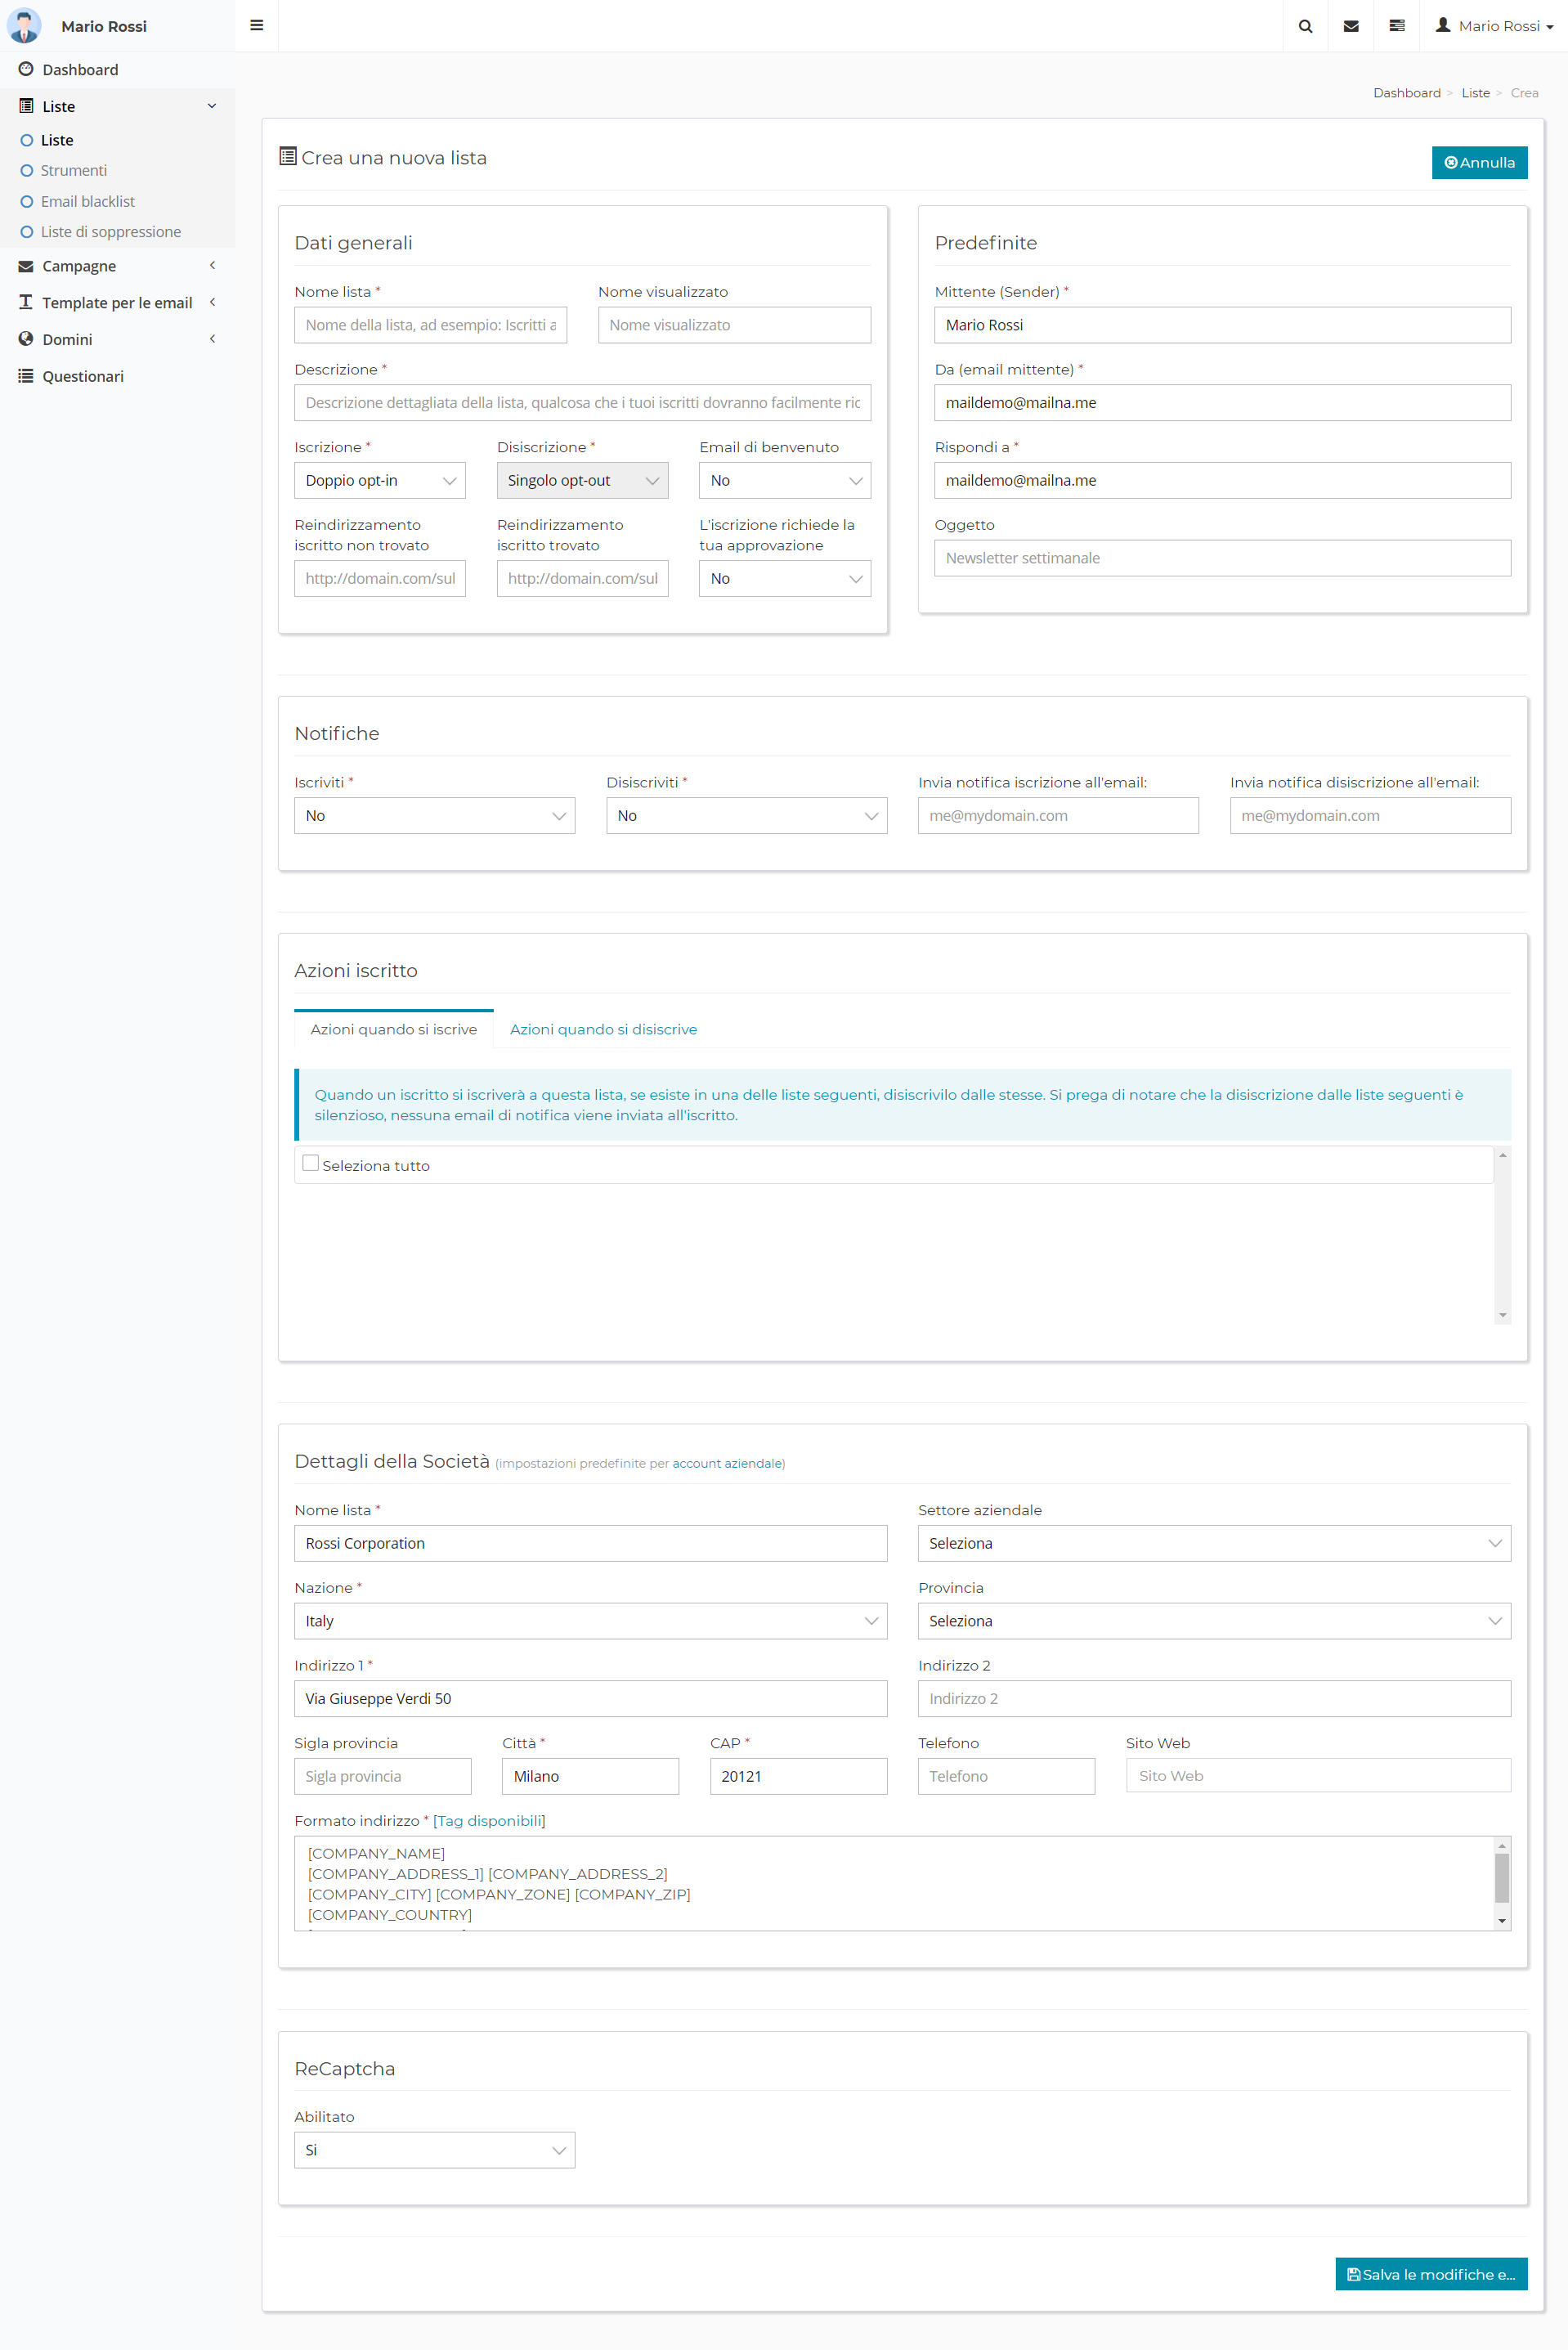The height and width of the screenshot is (2350, 1568).
Task: Open the ReCaptcha Abilitato dropdown
Action: click(434, 2150)
